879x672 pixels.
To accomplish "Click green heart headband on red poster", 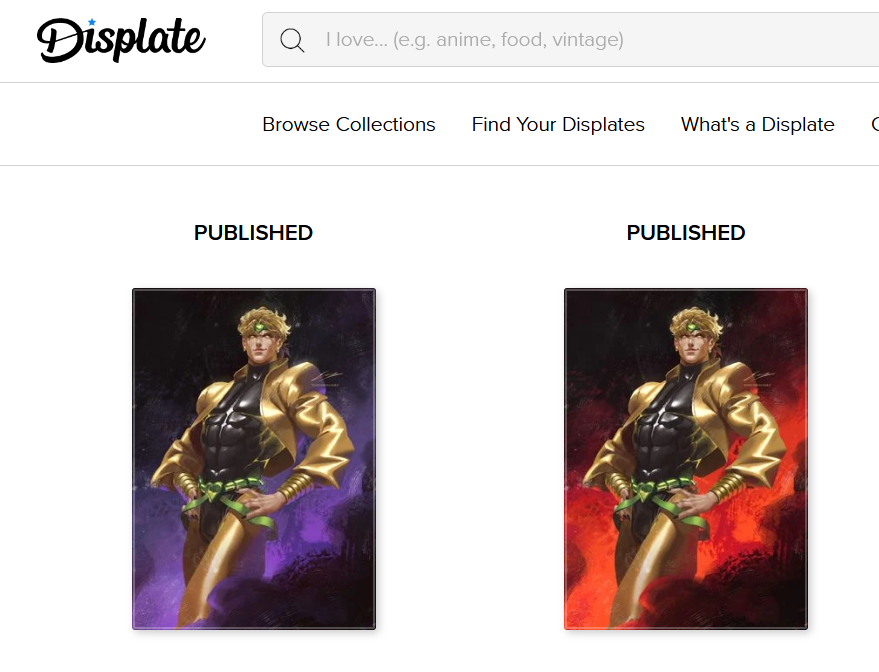I will [x=692, y=327].
